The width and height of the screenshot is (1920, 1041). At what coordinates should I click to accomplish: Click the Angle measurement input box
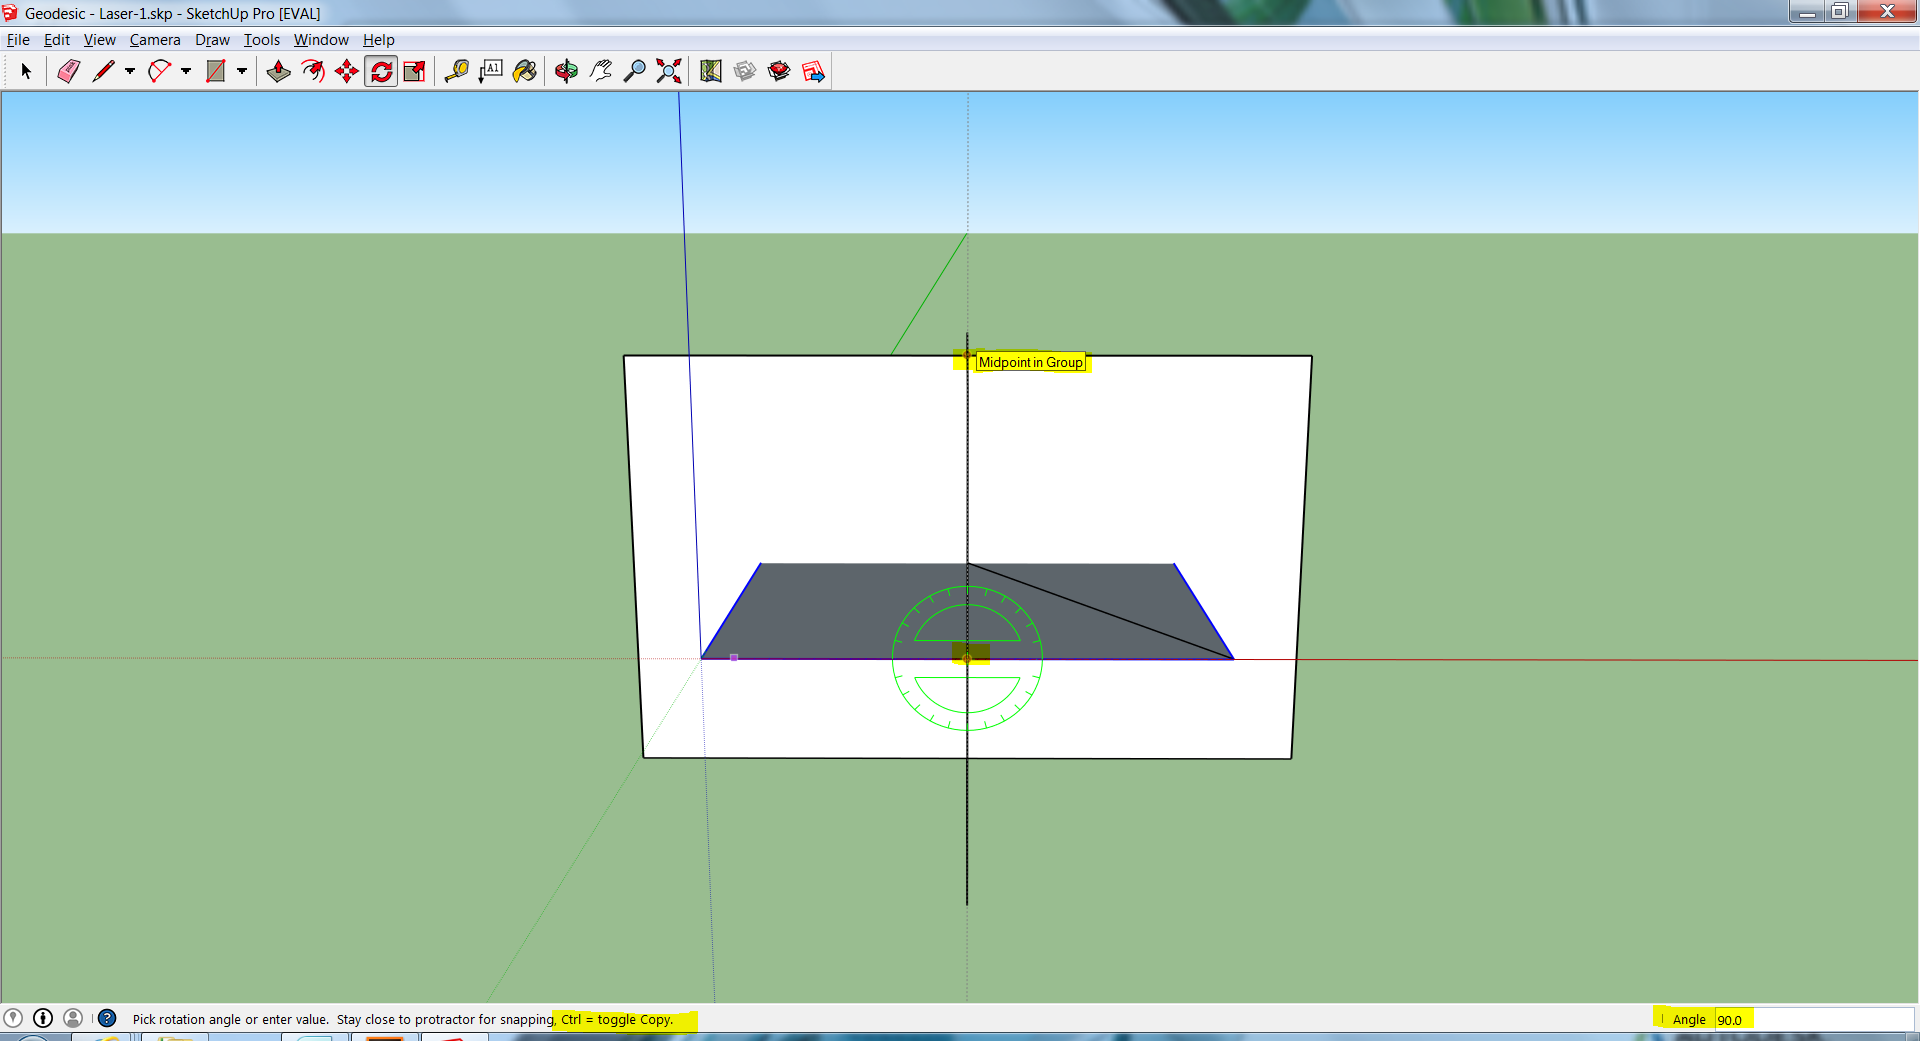(x=1814, y=1019)
